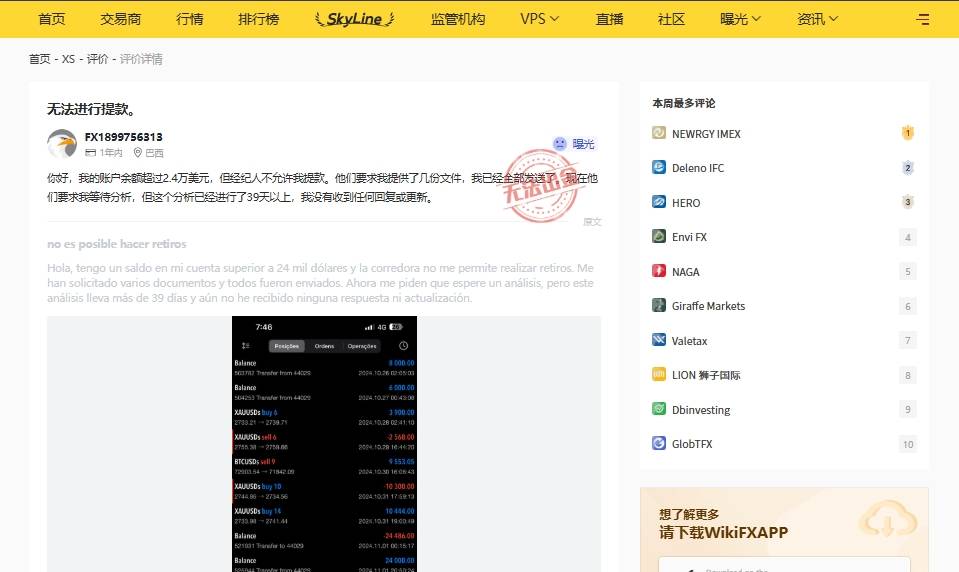Open username FX1899756313 profile link
Screen dimensions: 959x572
click(x=124, y=137)
